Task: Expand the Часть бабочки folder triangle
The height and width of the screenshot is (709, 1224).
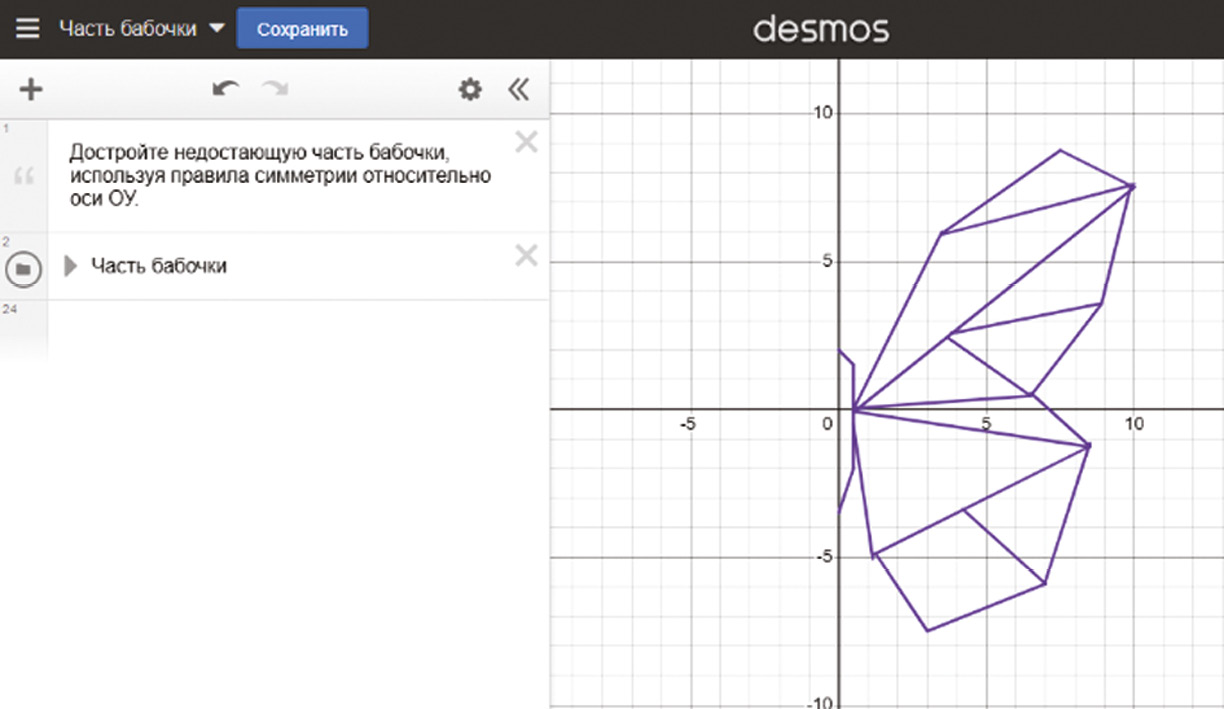Action: pyautogui.click(x=70, y=266)
